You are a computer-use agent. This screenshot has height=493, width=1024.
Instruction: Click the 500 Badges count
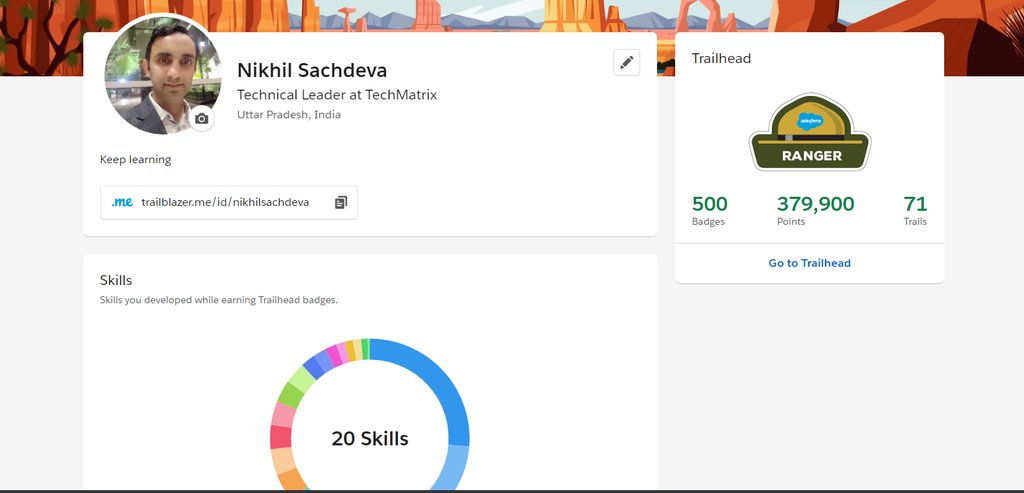tap(709, 204)
